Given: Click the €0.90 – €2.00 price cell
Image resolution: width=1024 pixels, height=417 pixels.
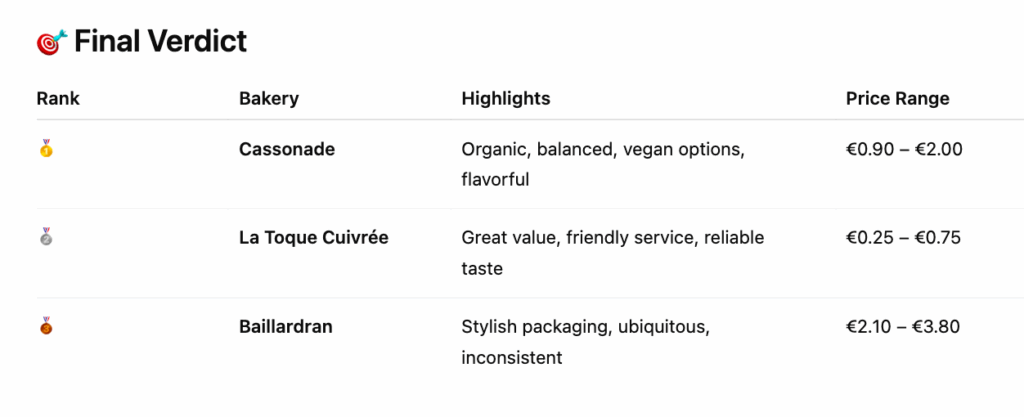Looking at the screenshot, I should pyautogui.click(x=904, y=149).
